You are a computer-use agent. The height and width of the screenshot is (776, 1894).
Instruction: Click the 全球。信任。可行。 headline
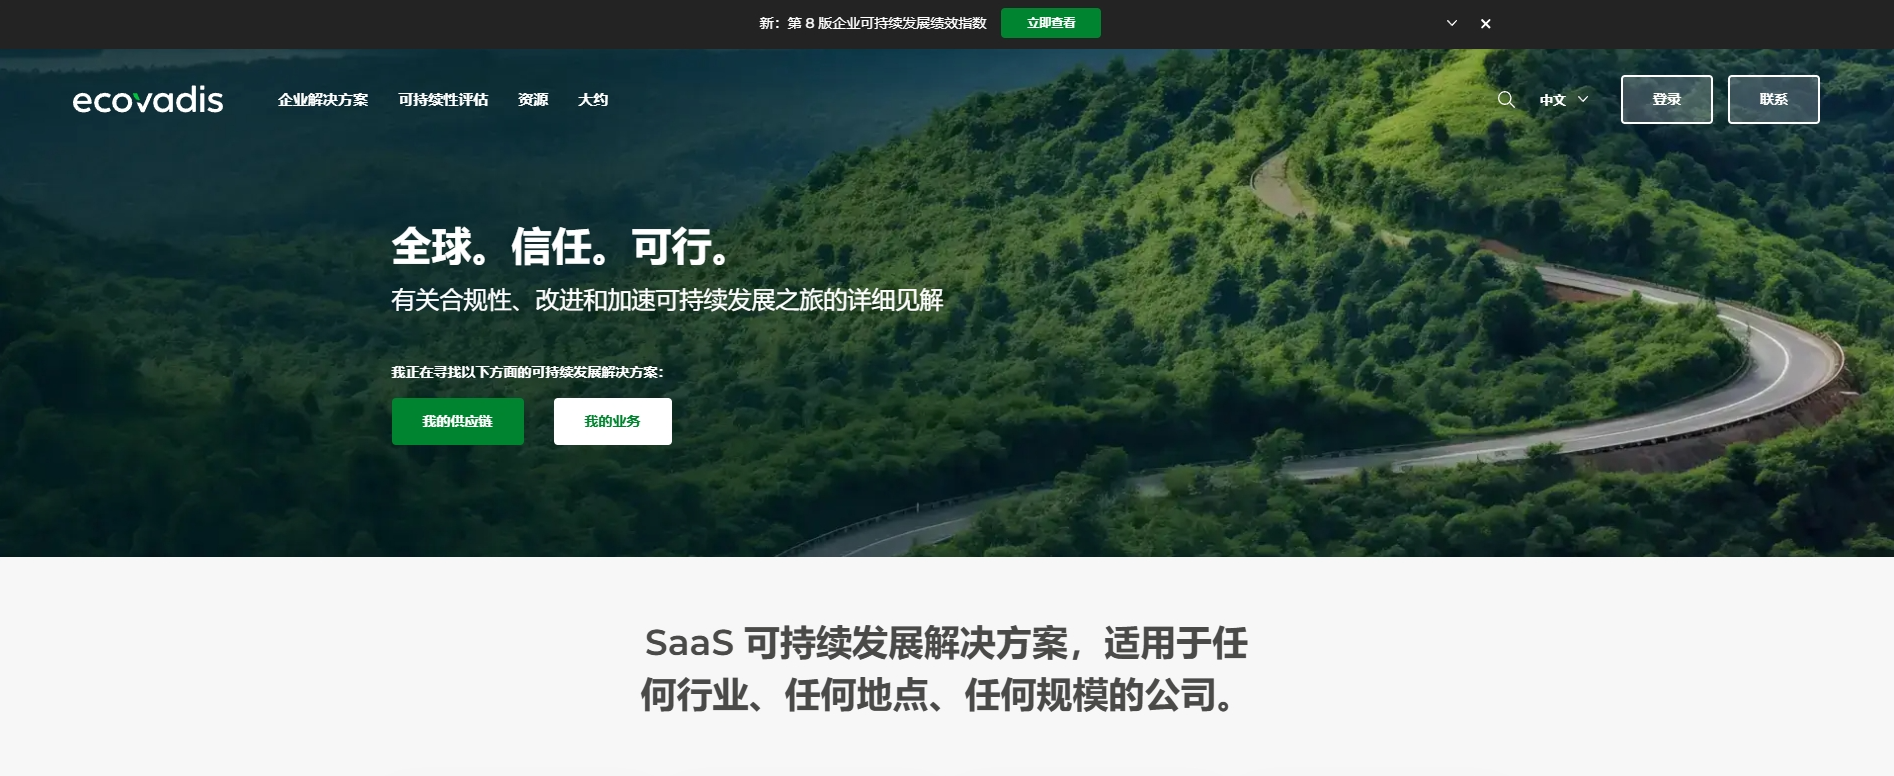[x=560, y=247]
